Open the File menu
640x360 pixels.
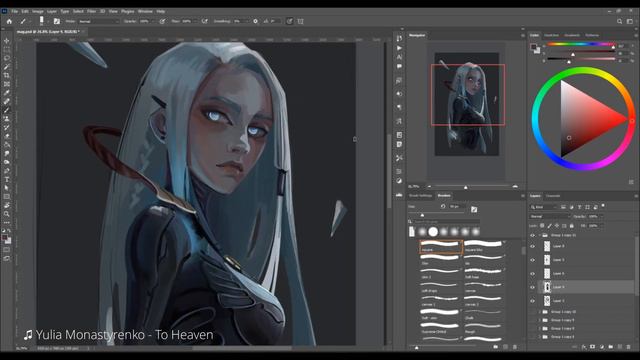point(15,11)
